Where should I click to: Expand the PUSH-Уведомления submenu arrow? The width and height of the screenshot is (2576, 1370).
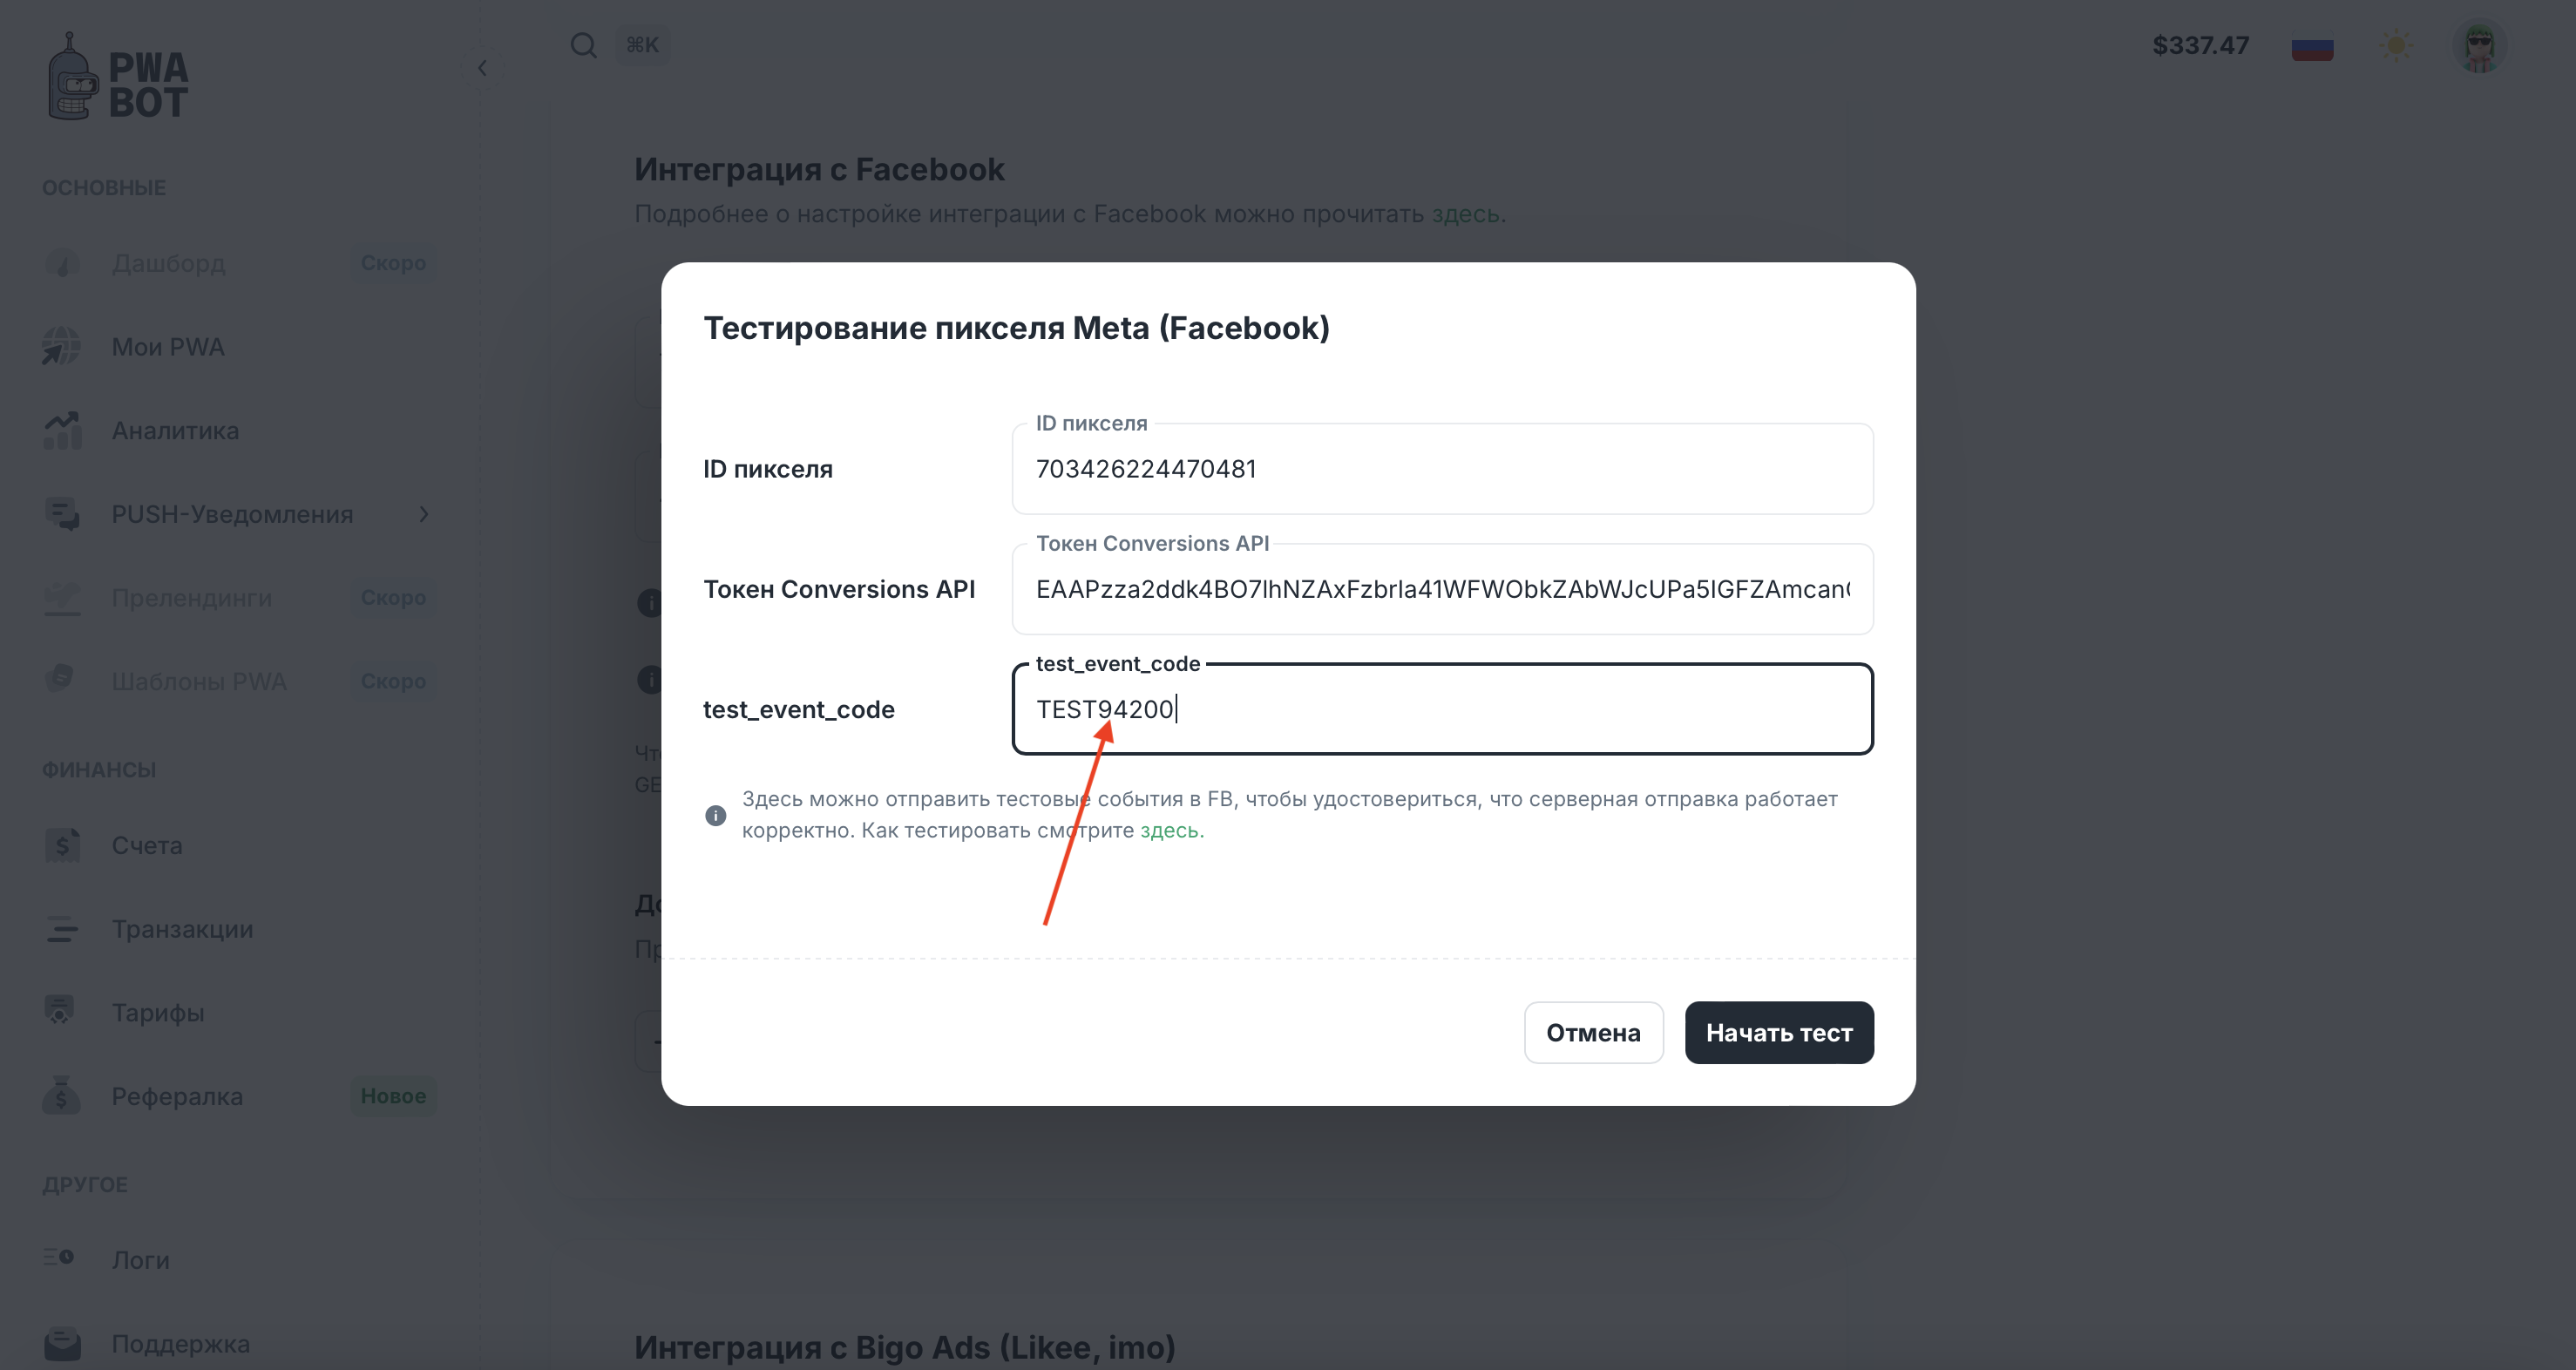(x=424, y=514)
